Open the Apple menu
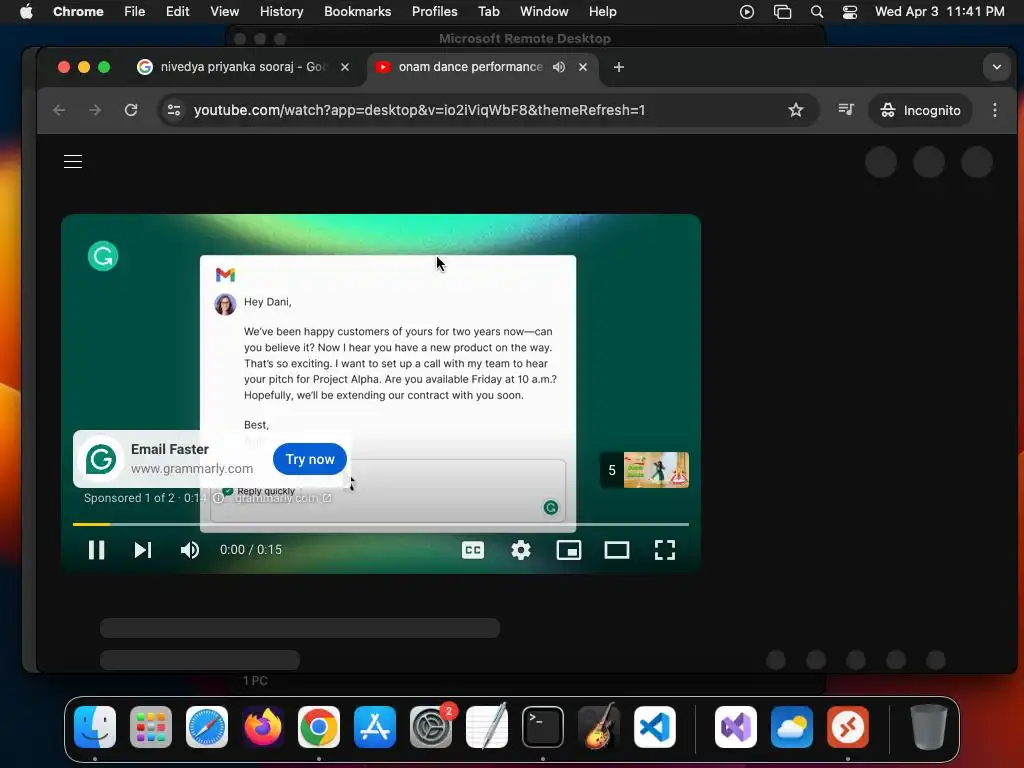 26,11
